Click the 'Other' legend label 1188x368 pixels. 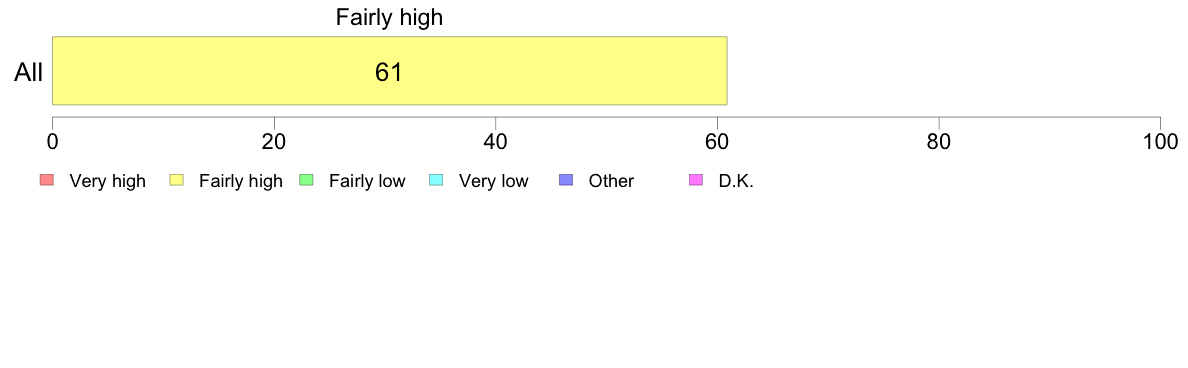611,181
